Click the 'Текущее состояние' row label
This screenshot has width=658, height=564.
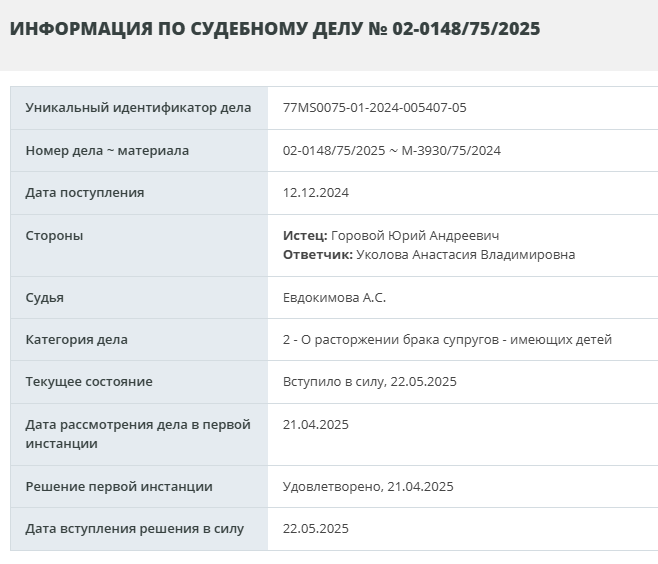click(89, 382)
